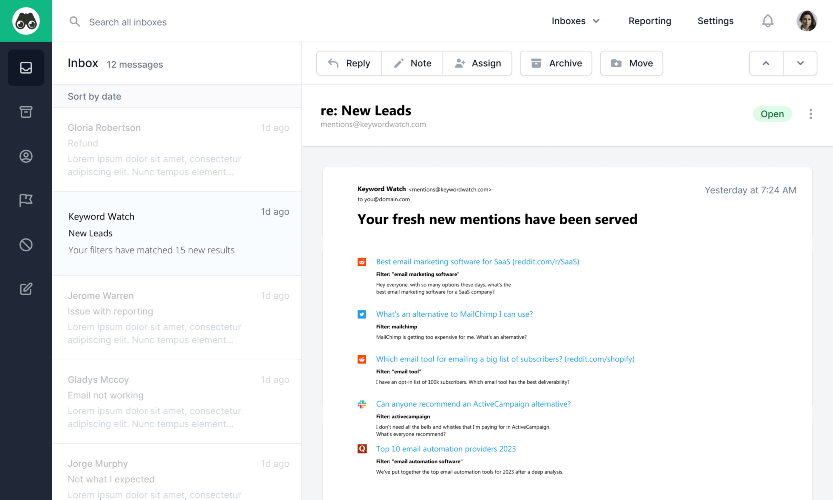Image resolution: width=833 pixels, height=500 pixels.
Task: Open the Inbox sidebar icon
Action: click(x=26, y=68)
